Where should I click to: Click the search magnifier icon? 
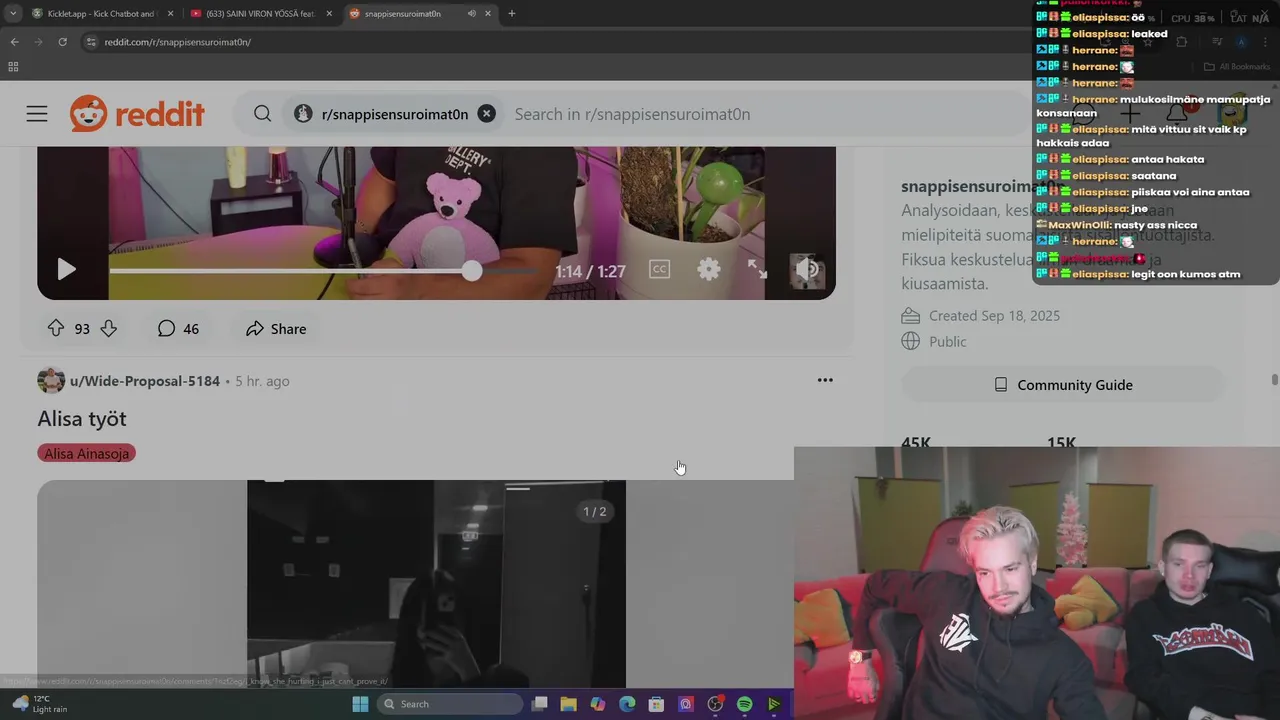(262, 114)
